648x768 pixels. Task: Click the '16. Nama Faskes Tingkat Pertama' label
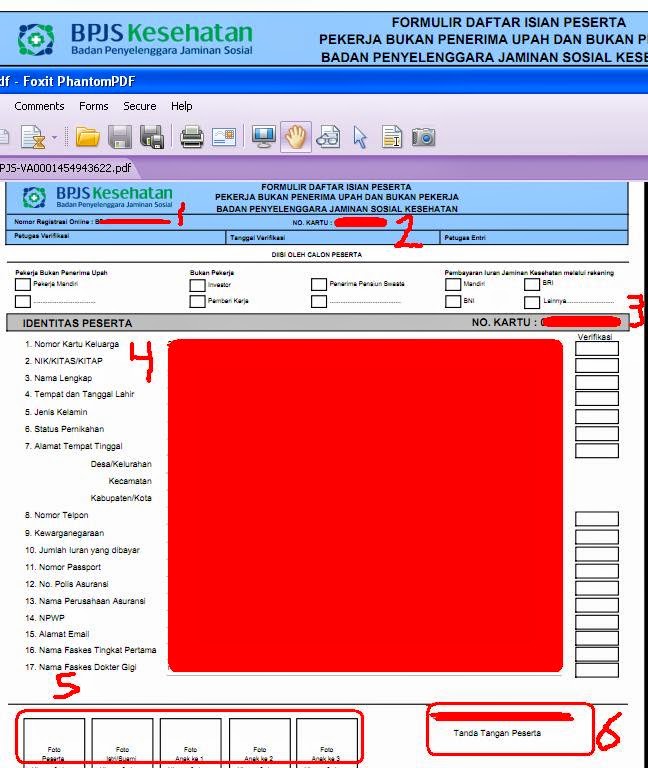click(91, 650)
